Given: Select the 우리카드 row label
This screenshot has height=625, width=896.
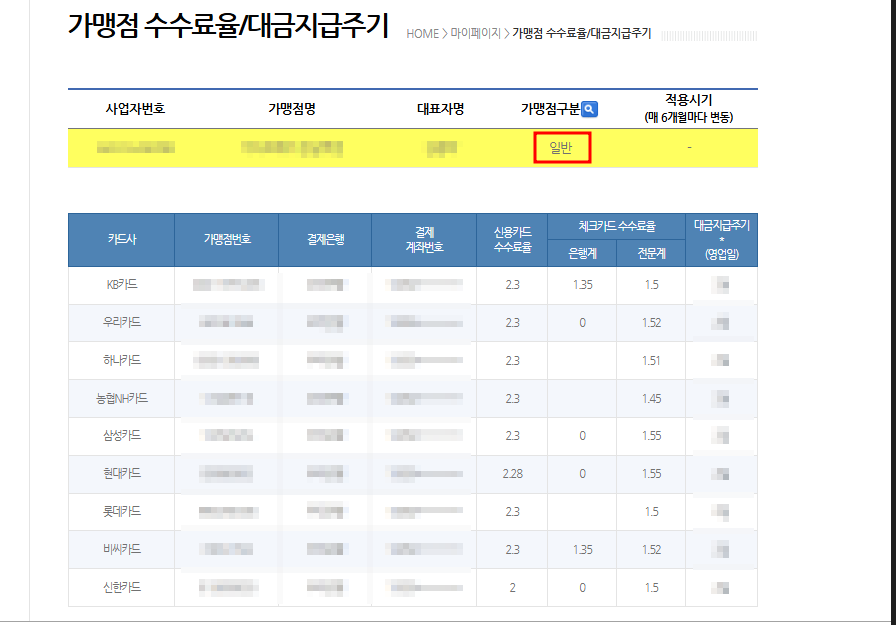Looking at the screenshot, I should (122, 322).
